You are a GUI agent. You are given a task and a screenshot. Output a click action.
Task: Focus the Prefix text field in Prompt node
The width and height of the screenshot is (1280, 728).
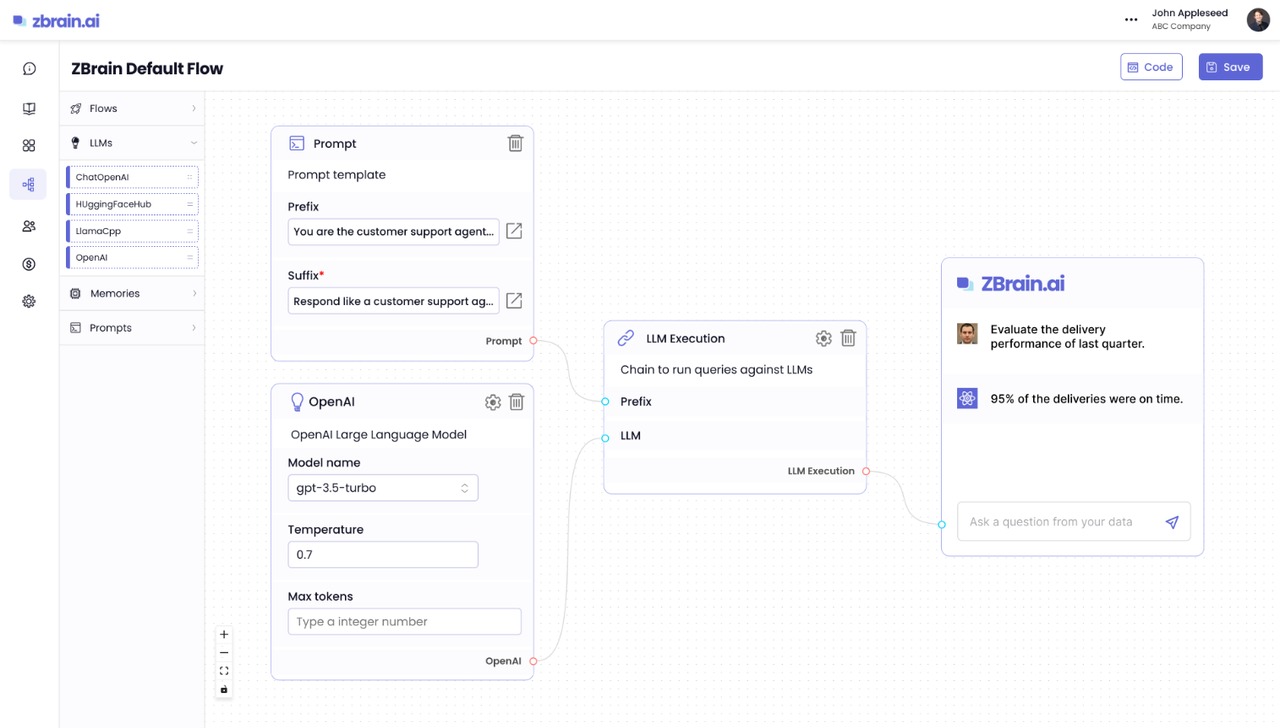(394, 231)
